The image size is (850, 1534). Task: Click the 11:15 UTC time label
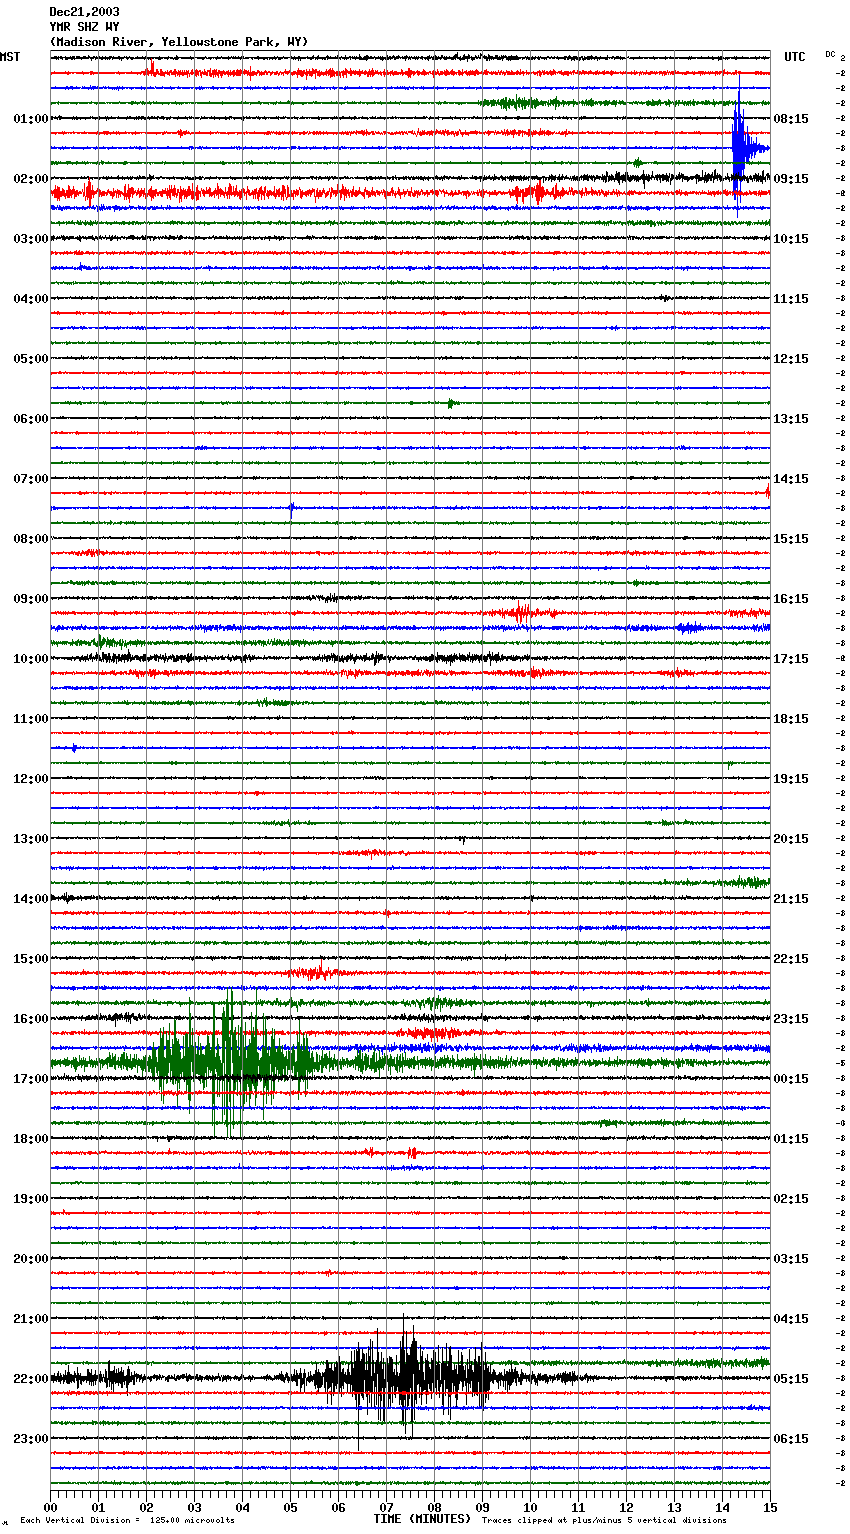point(791,299)
